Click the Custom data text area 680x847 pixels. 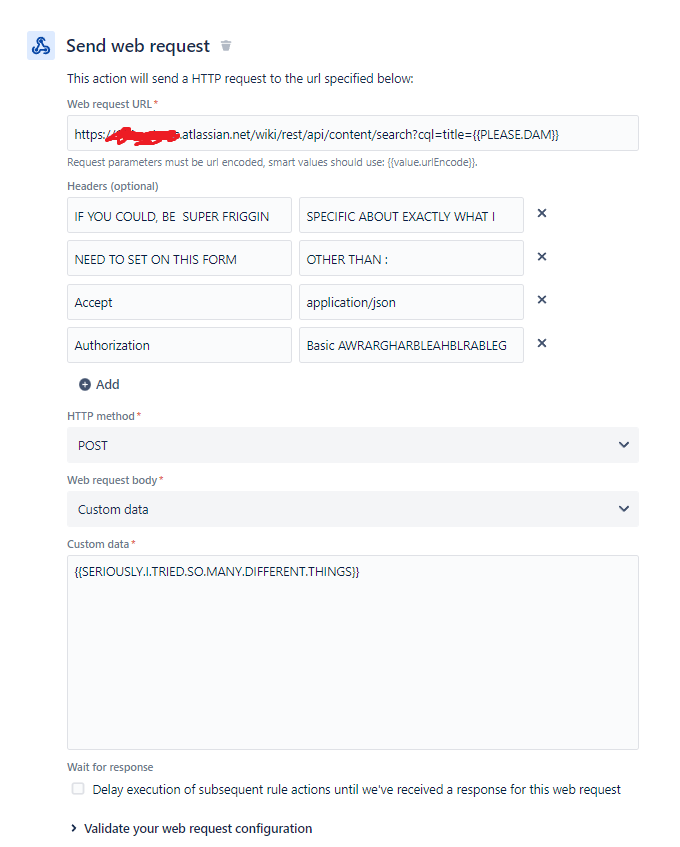352,650
